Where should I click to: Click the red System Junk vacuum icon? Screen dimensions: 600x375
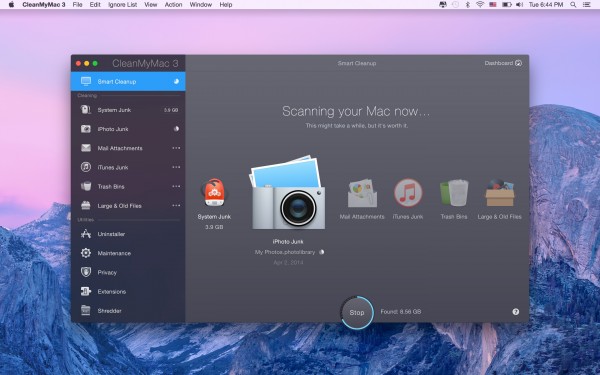[214, 193]
